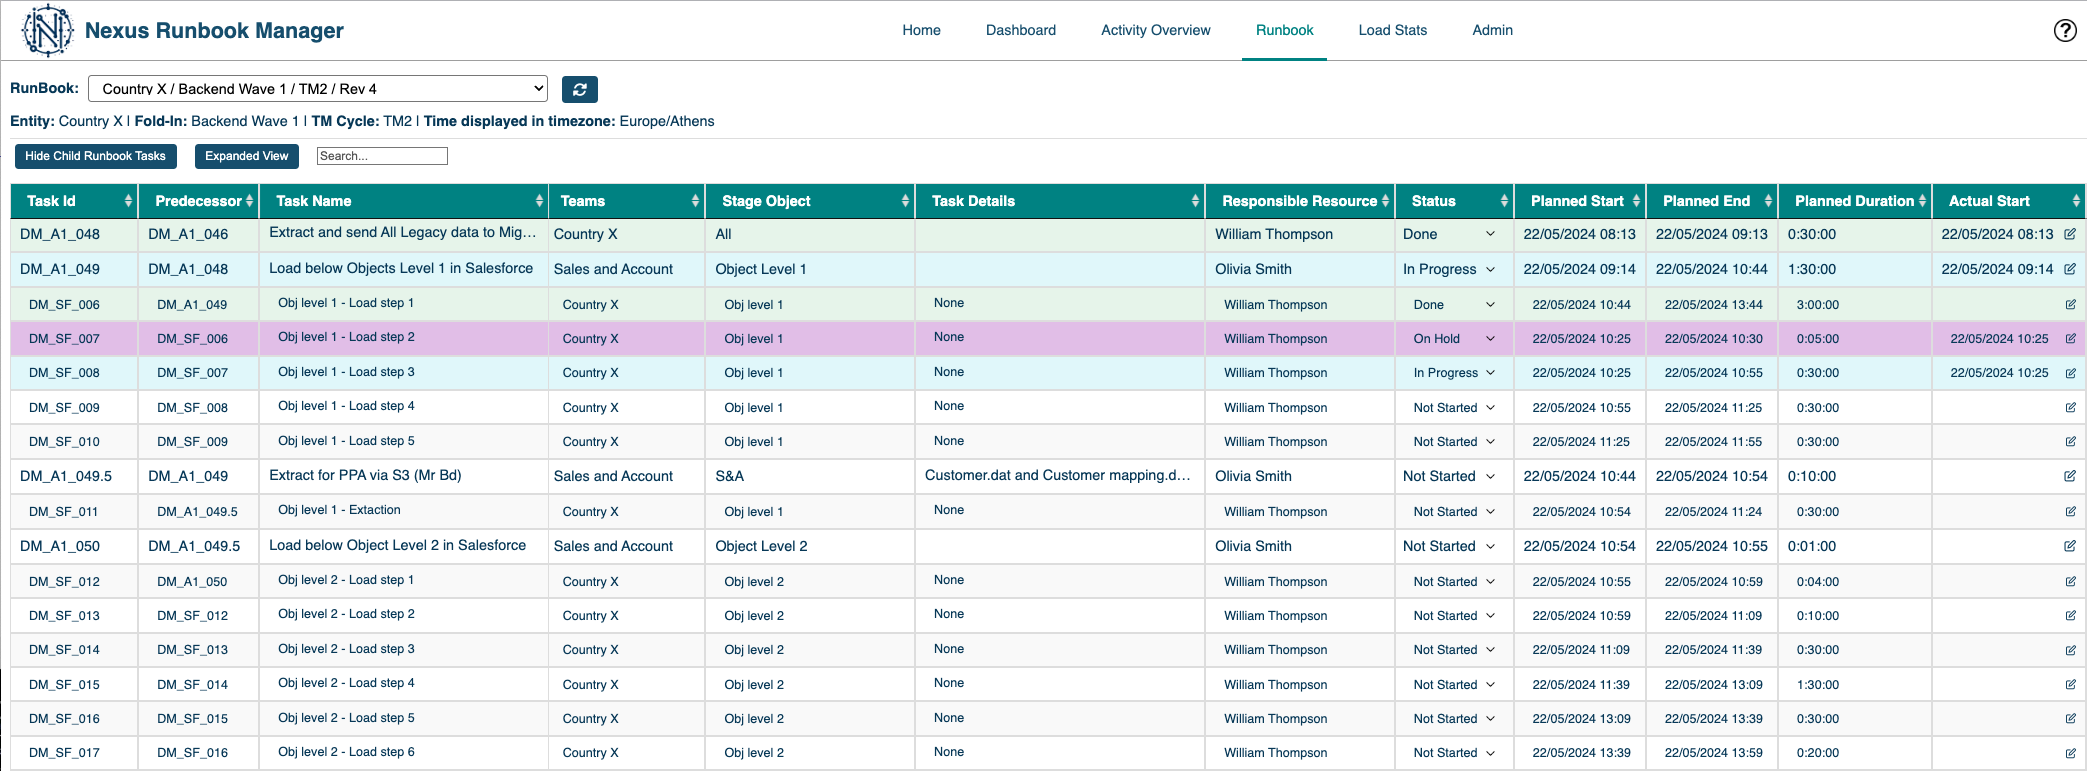The width and height of the screenshot is (2087, 771).
Task: Click the refresh runbook icon button
Action: [579, 89]
